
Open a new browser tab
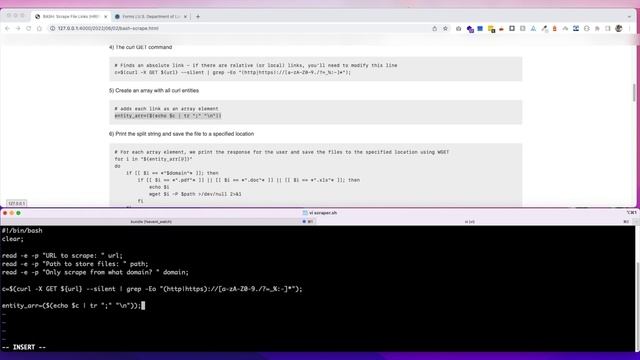point(198,17)
